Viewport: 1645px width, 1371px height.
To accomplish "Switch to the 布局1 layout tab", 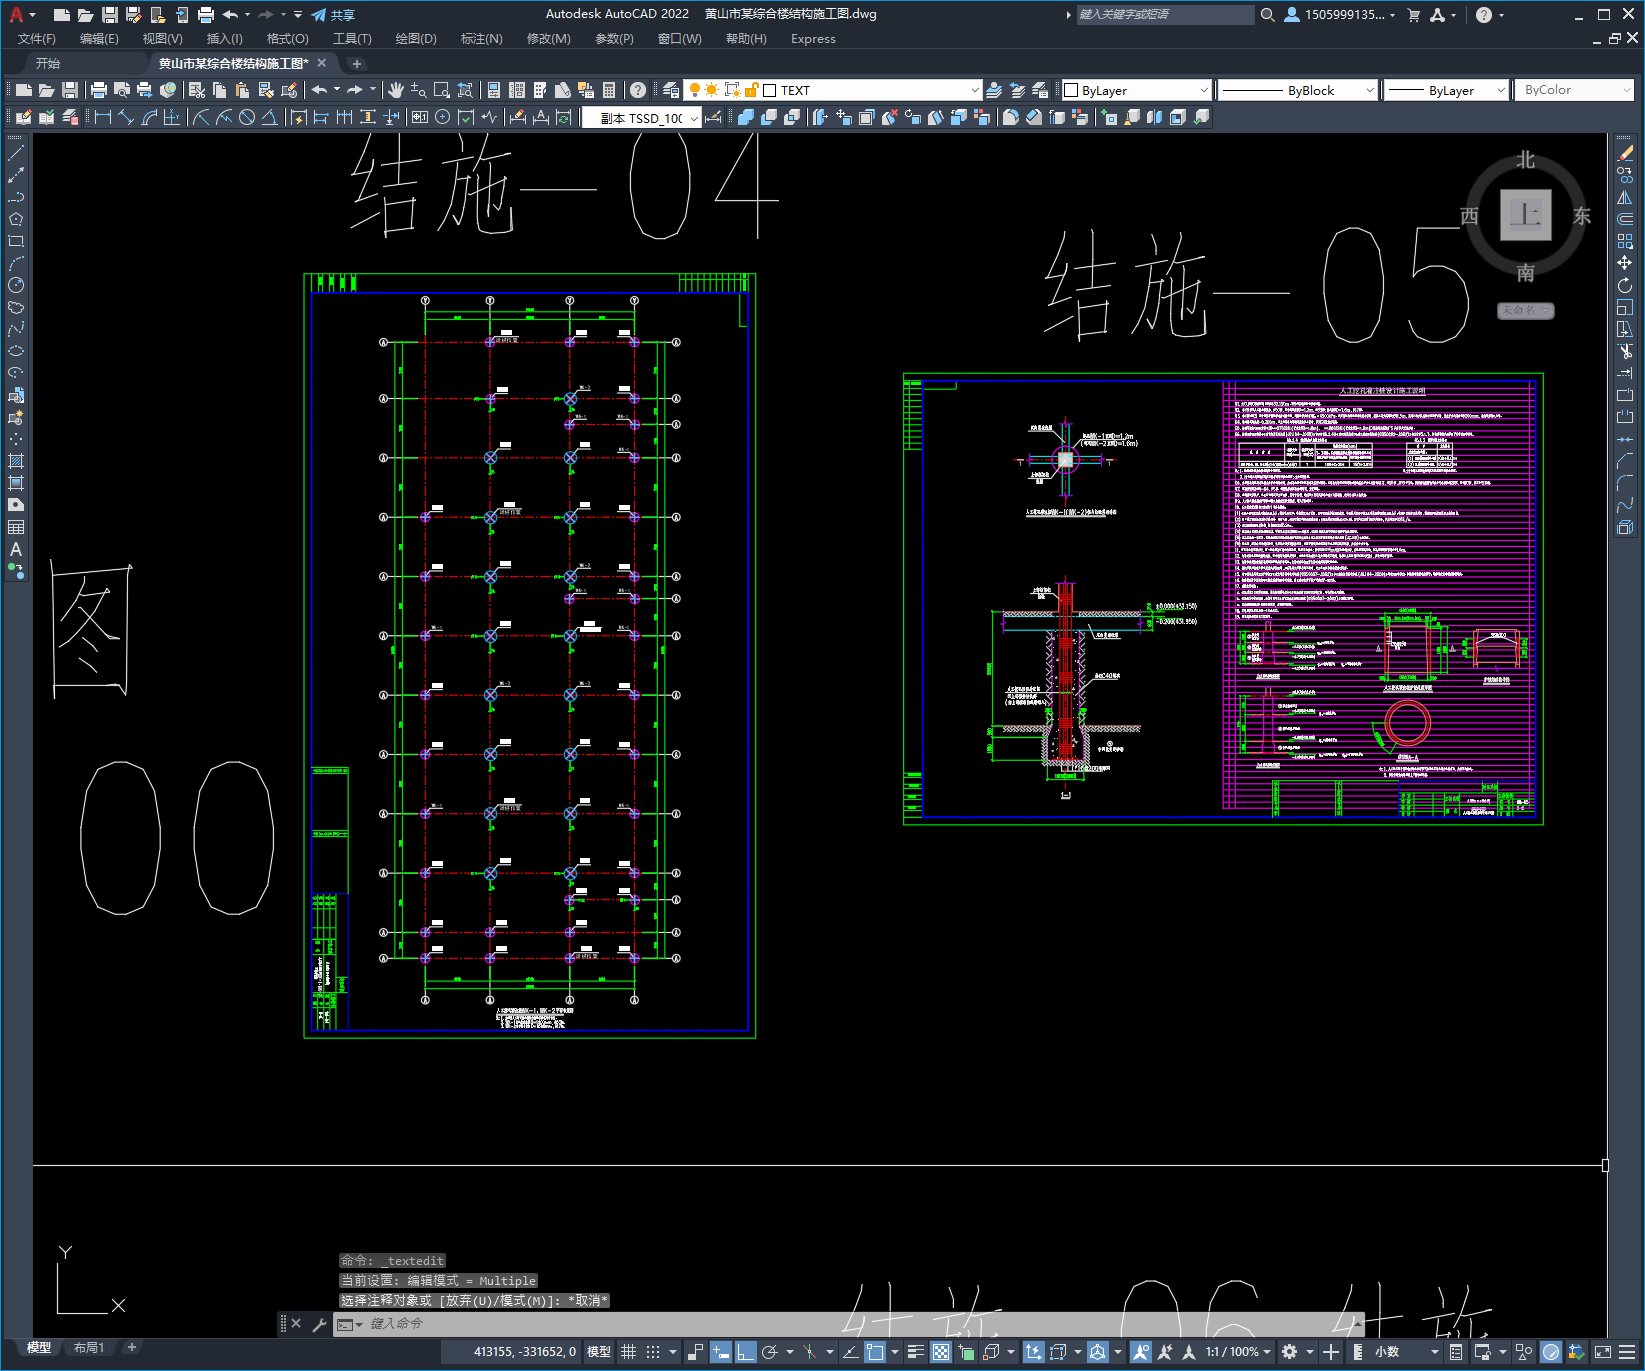I will (x=88, y=1348).
